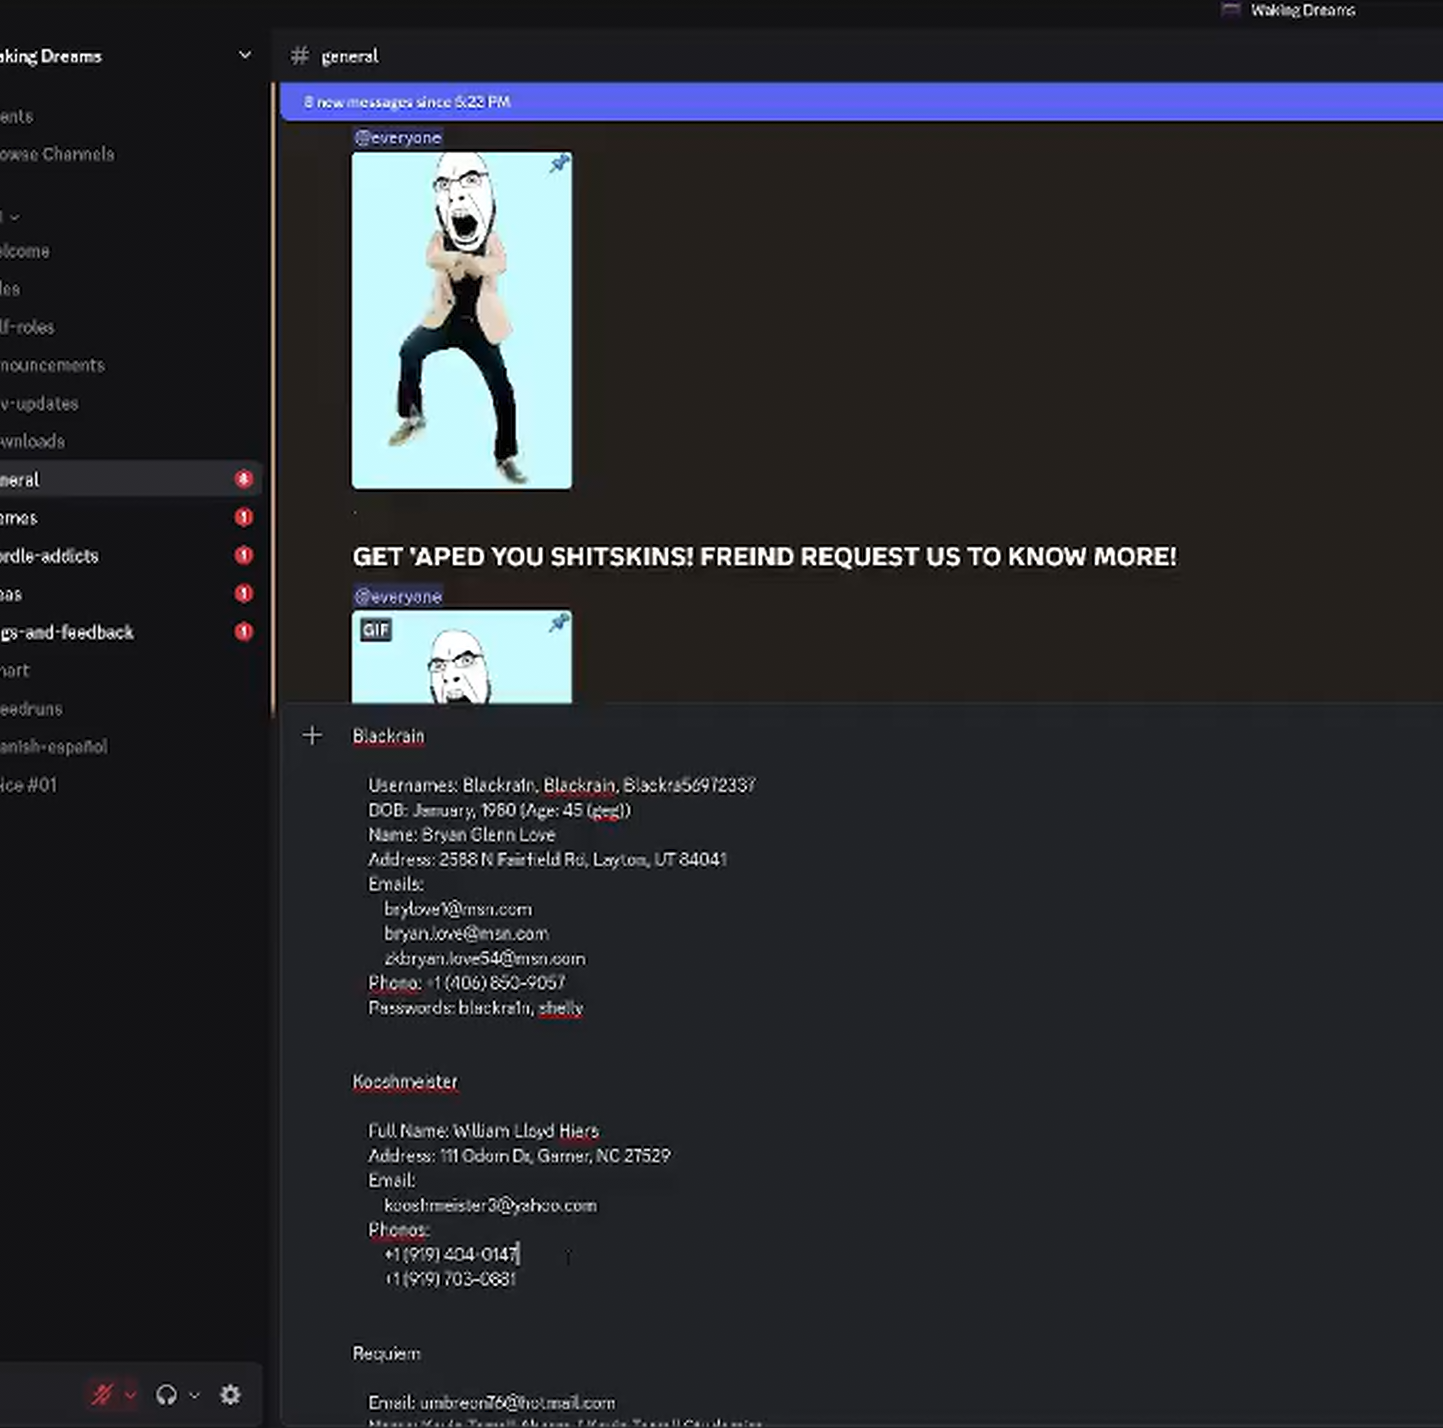Viewport: 1443px width, 1428px height.
Task: Open the first dancing figure image thumbnail
Action: (461, 320)
